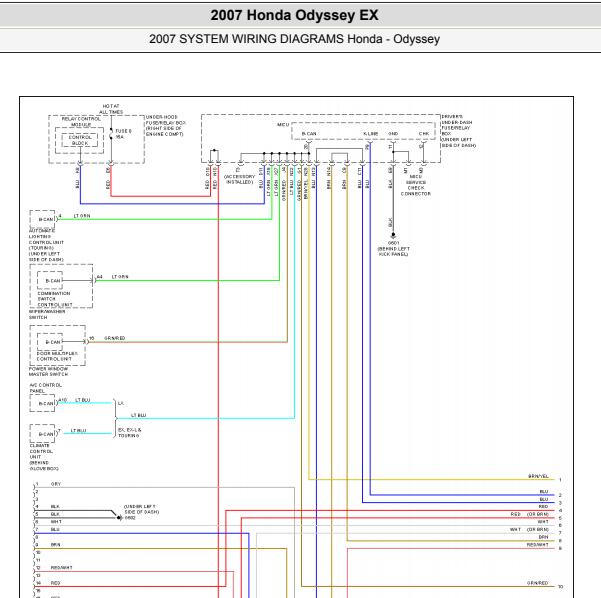Screen dimensions: 601x598
Task: Select the 'LX' trim label
Action: pyautogui.click(x=121, y=403)
